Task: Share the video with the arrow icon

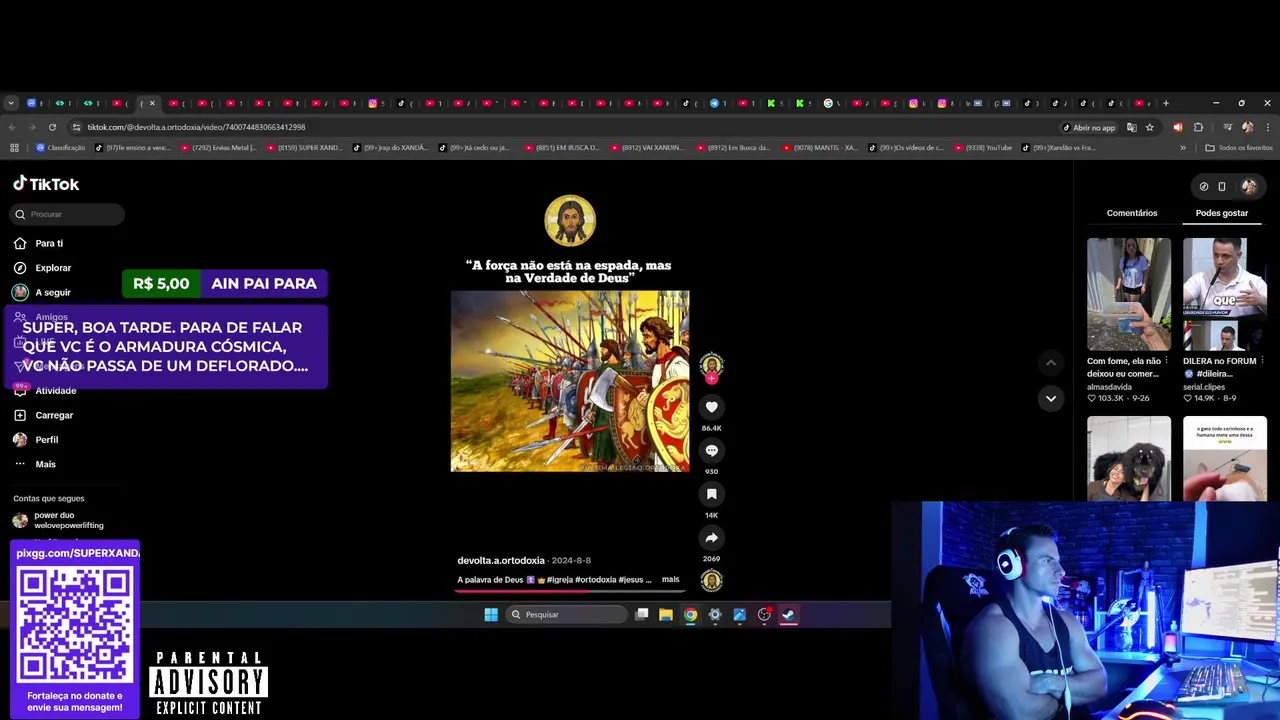Action: coord(711,538)
